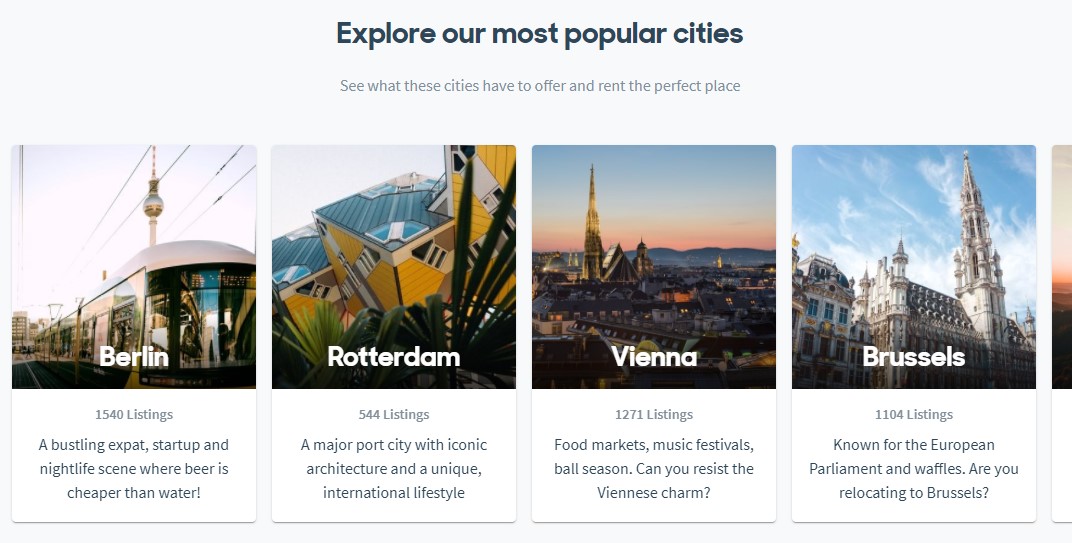Open the 1104 Listings count for Brussels
The height and width of the screenshot is (543, 1072).
(914, 414)
